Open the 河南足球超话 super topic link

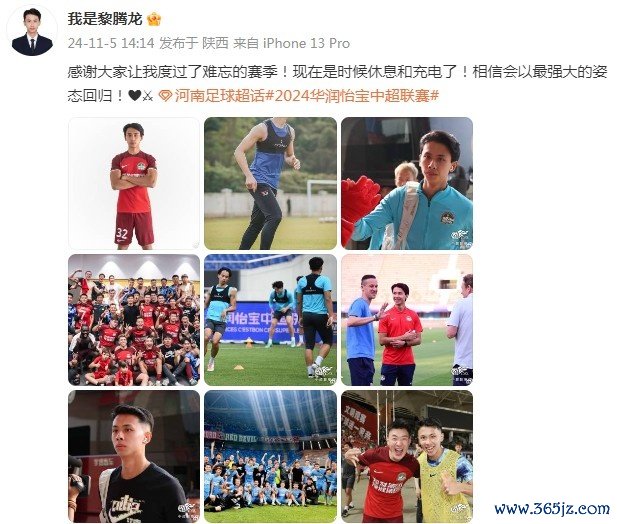coord(220,96)
